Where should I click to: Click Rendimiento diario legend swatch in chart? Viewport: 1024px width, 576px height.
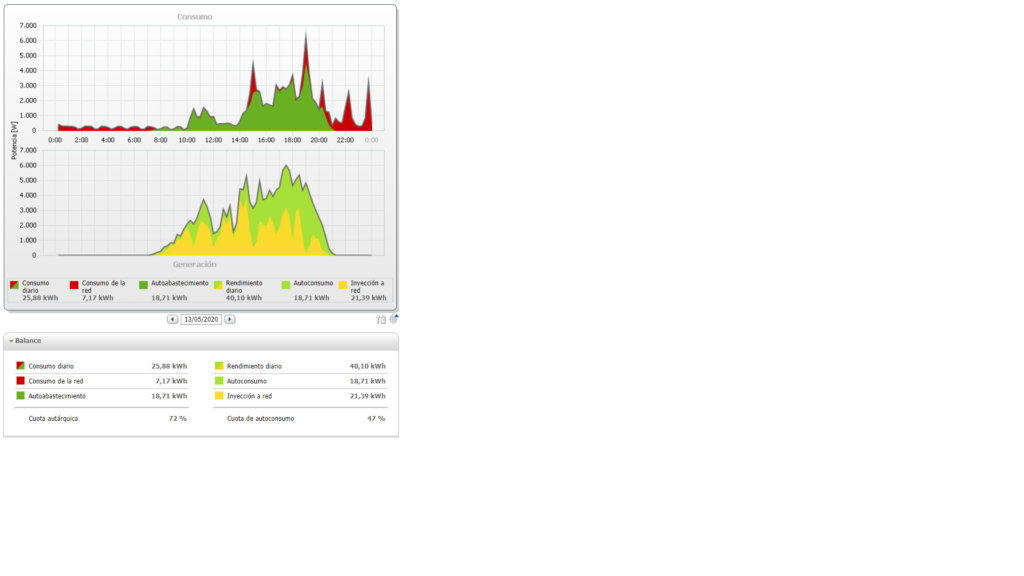(x=218, y=285)
